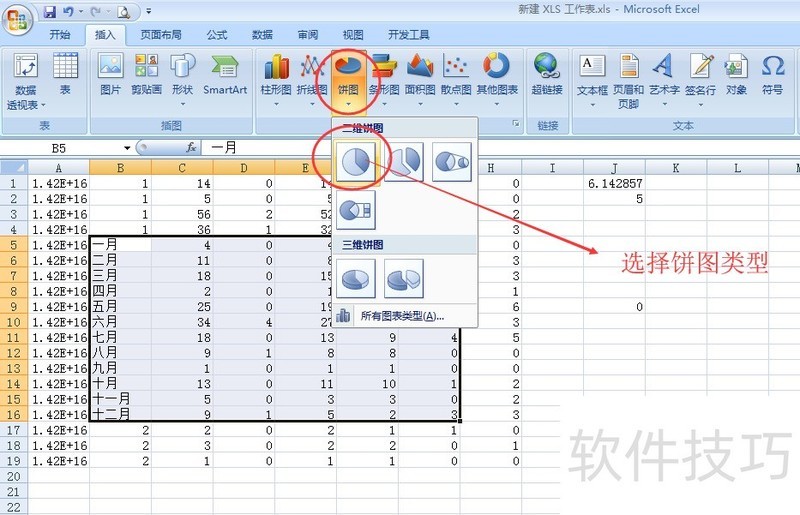Open the 视图 ribbon tab
The image size is (800, 515).
tap(353, 35)
